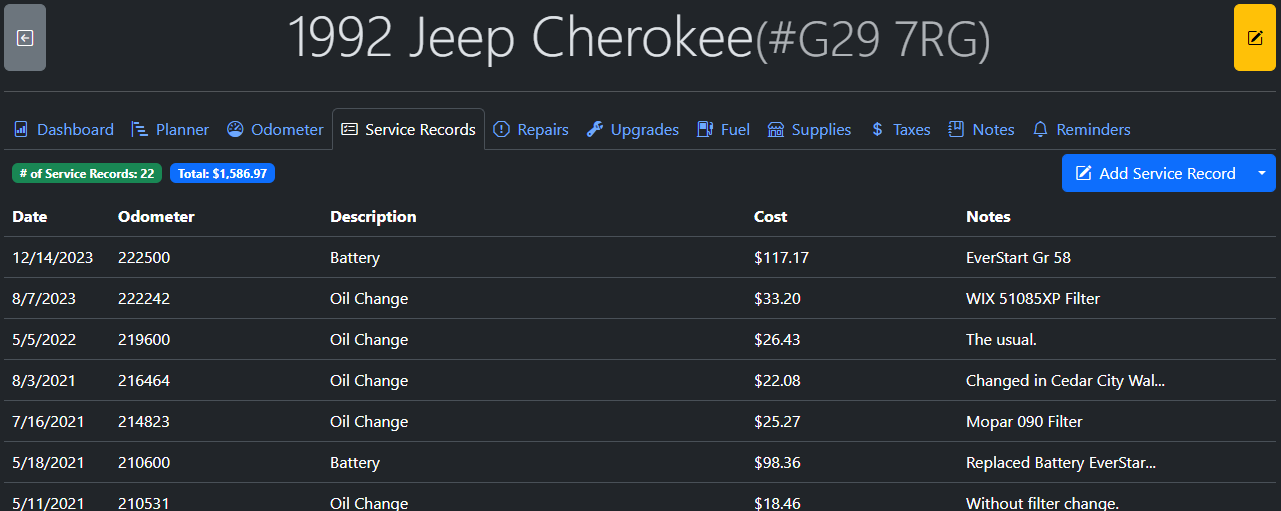Click the total cost $1,586.97 badge

pos(222,174)
